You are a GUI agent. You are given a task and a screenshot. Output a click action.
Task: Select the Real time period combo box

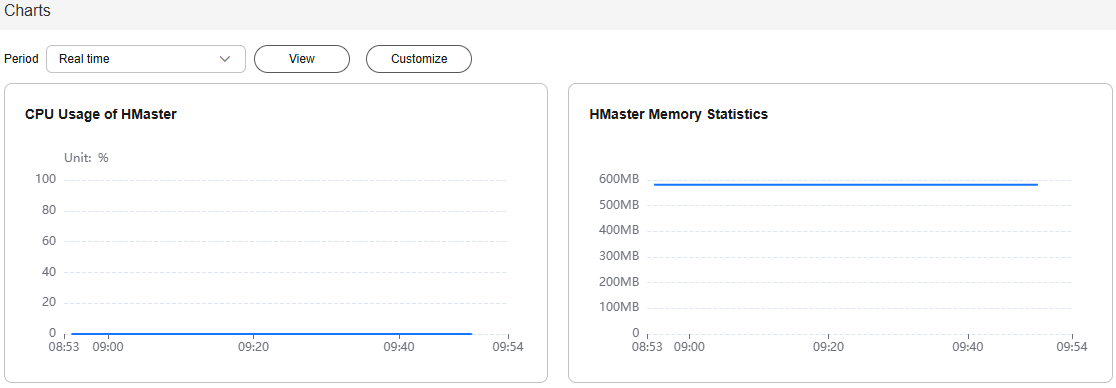tap(146, 59)
